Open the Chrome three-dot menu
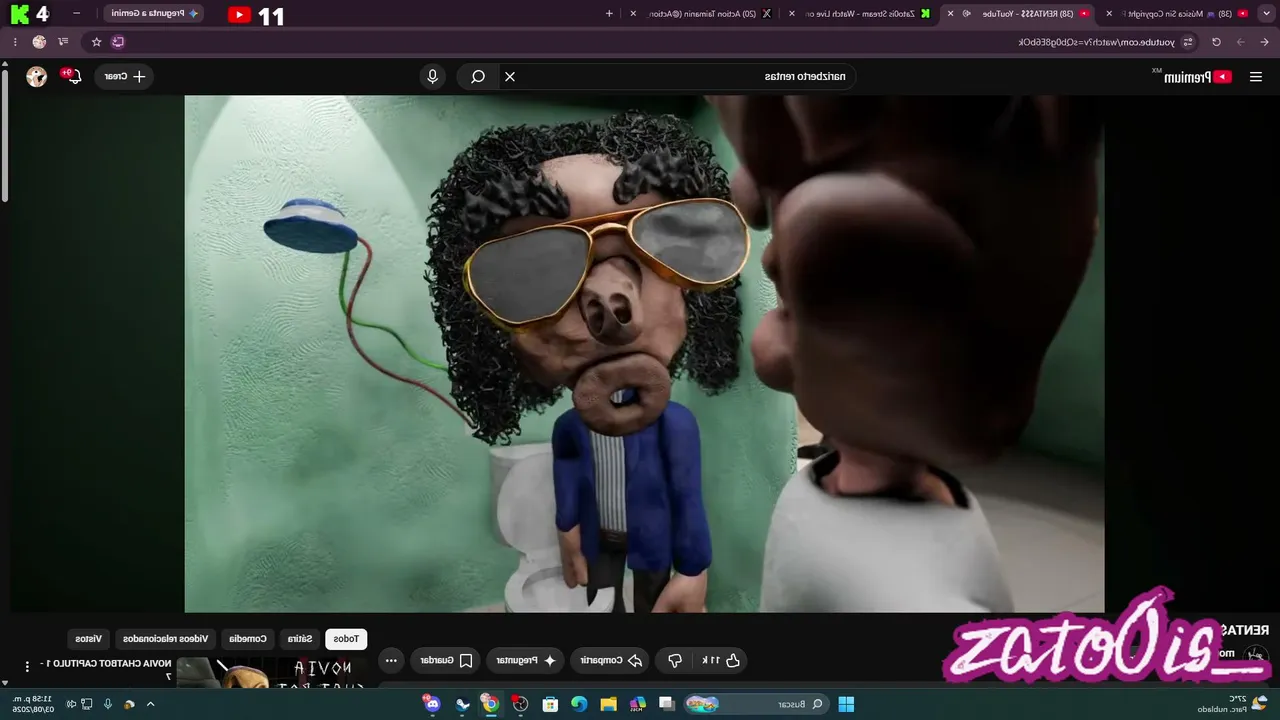The height and width of the screenshot is (720, 1280). tap(15, 42)
